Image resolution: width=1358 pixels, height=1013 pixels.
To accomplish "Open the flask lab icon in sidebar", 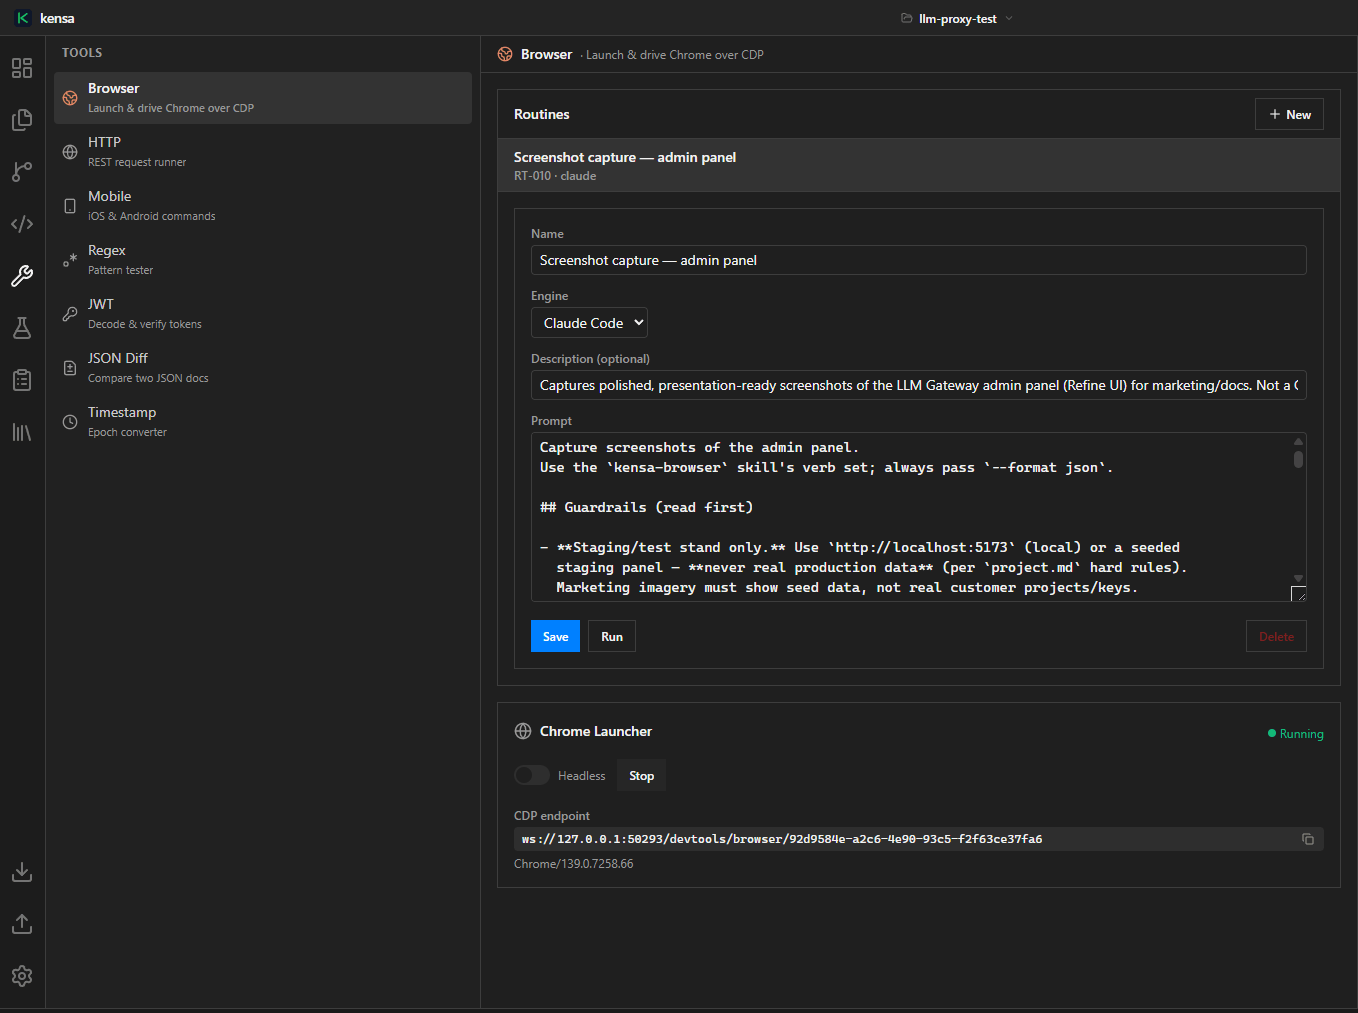I will (x=22, y=328).
